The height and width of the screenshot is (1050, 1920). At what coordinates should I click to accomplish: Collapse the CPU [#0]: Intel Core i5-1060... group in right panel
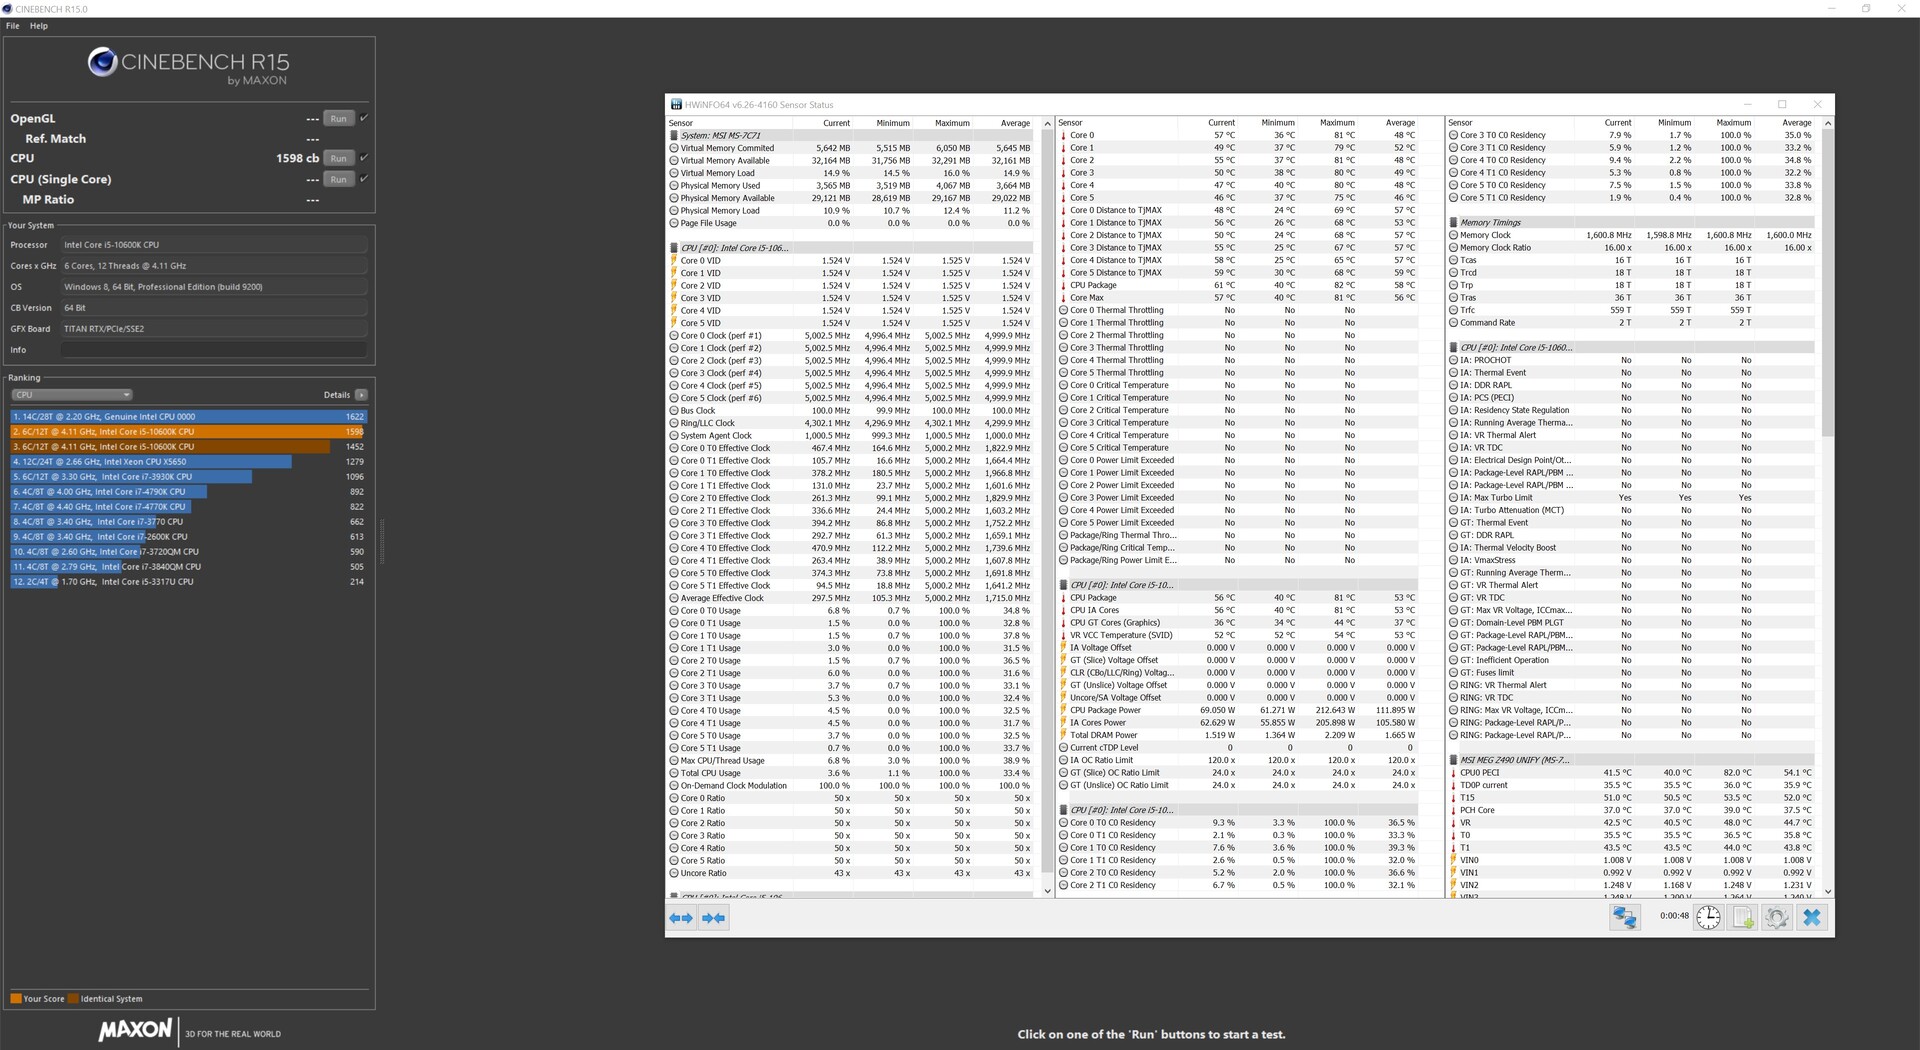[x=1630, y=348]
